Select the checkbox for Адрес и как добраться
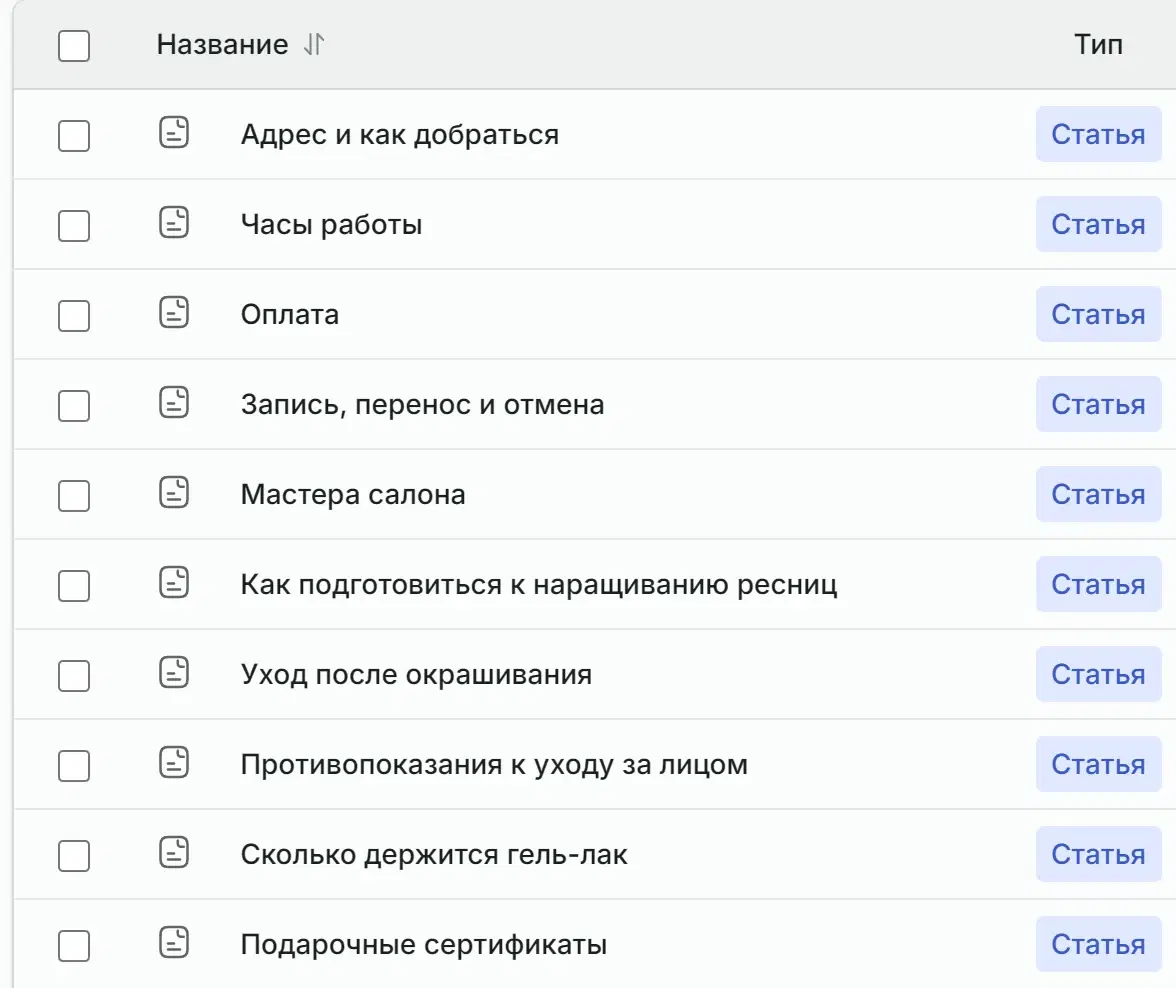The height and width of the screenshot is (988, 1176). point(74,136)
